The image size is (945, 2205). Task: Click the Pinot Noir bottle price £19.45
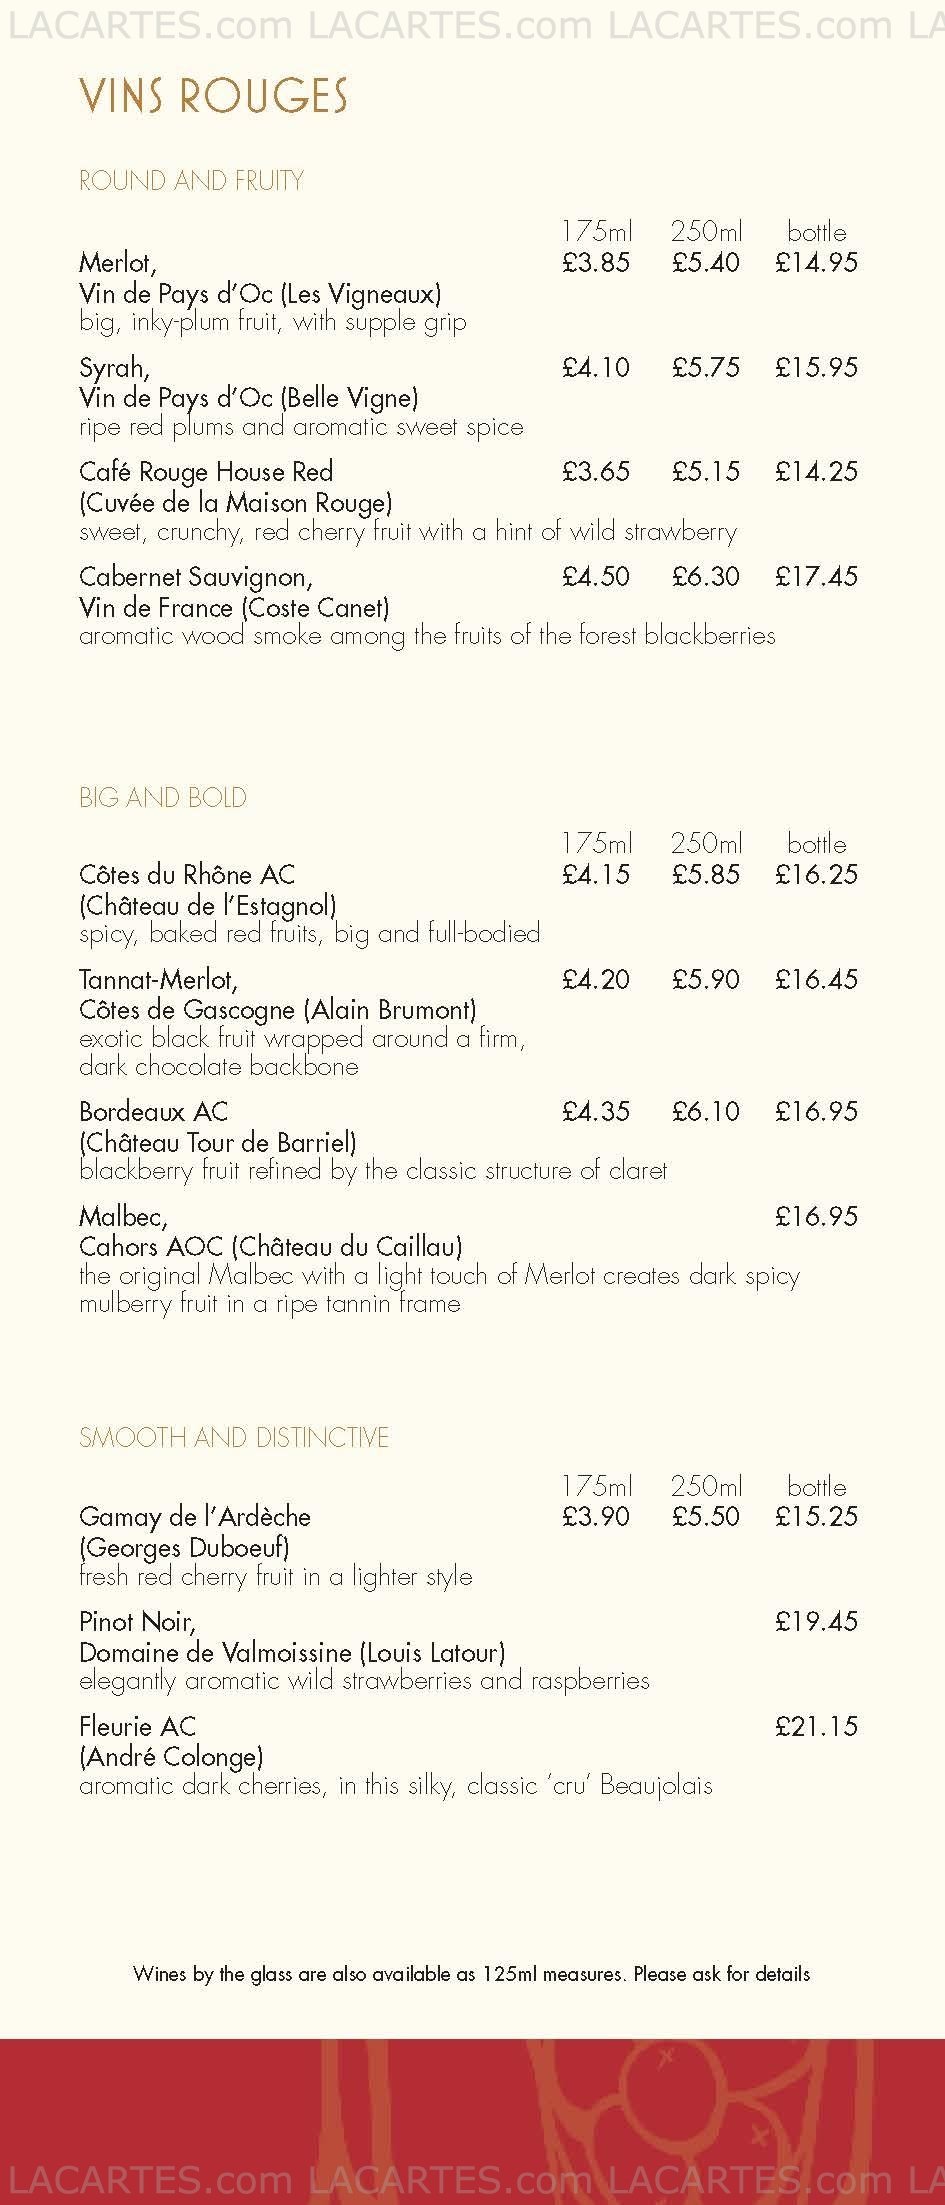click(816, 1621)
